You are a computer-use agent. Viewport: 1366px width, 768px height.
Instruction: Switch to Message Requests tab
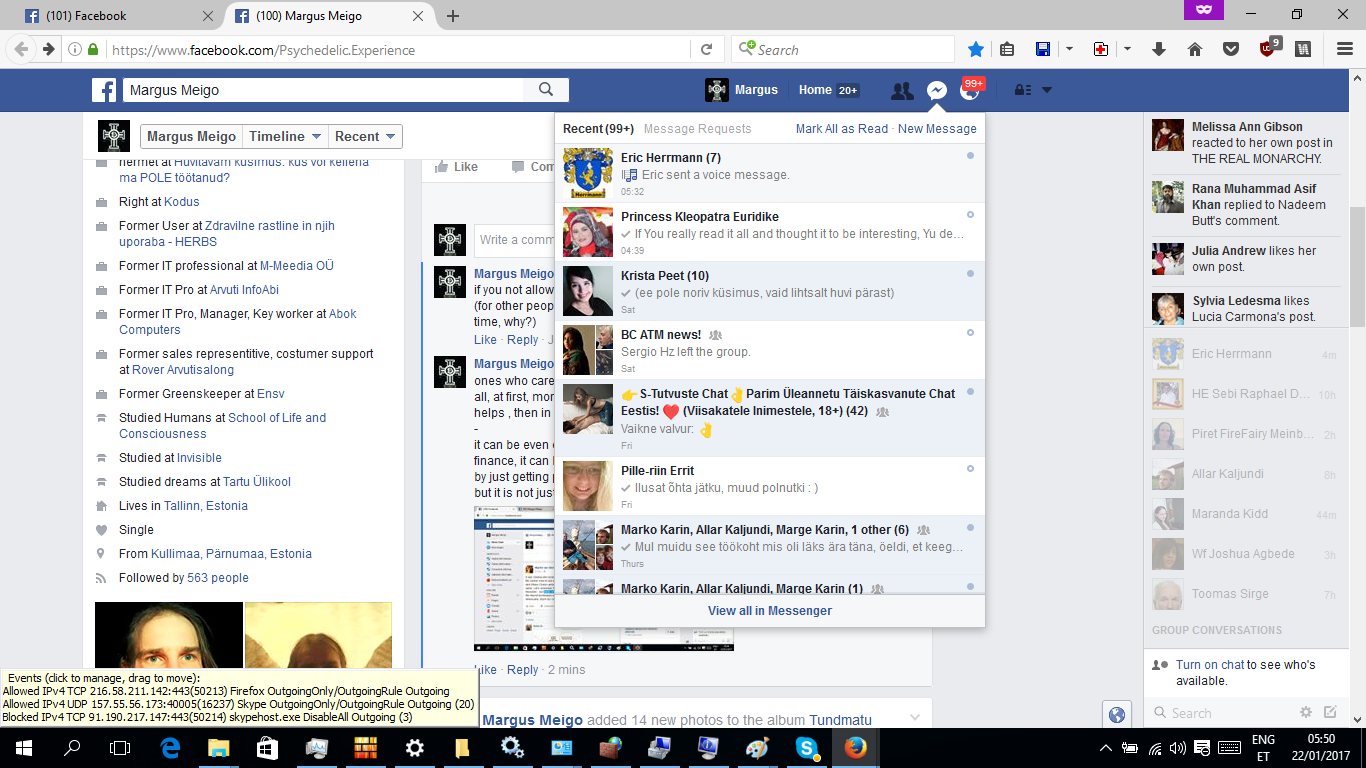point(697,129)
